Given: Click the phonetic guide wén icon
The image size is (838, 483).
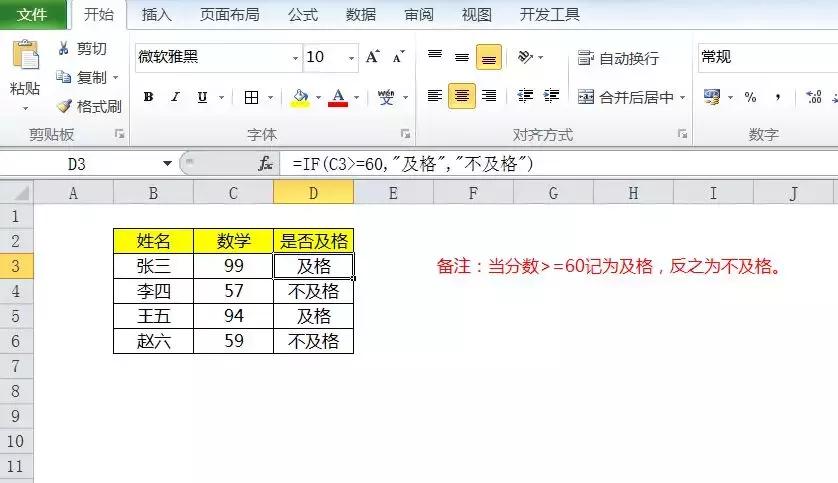Looking at the screenshot, I should (385, 97).
